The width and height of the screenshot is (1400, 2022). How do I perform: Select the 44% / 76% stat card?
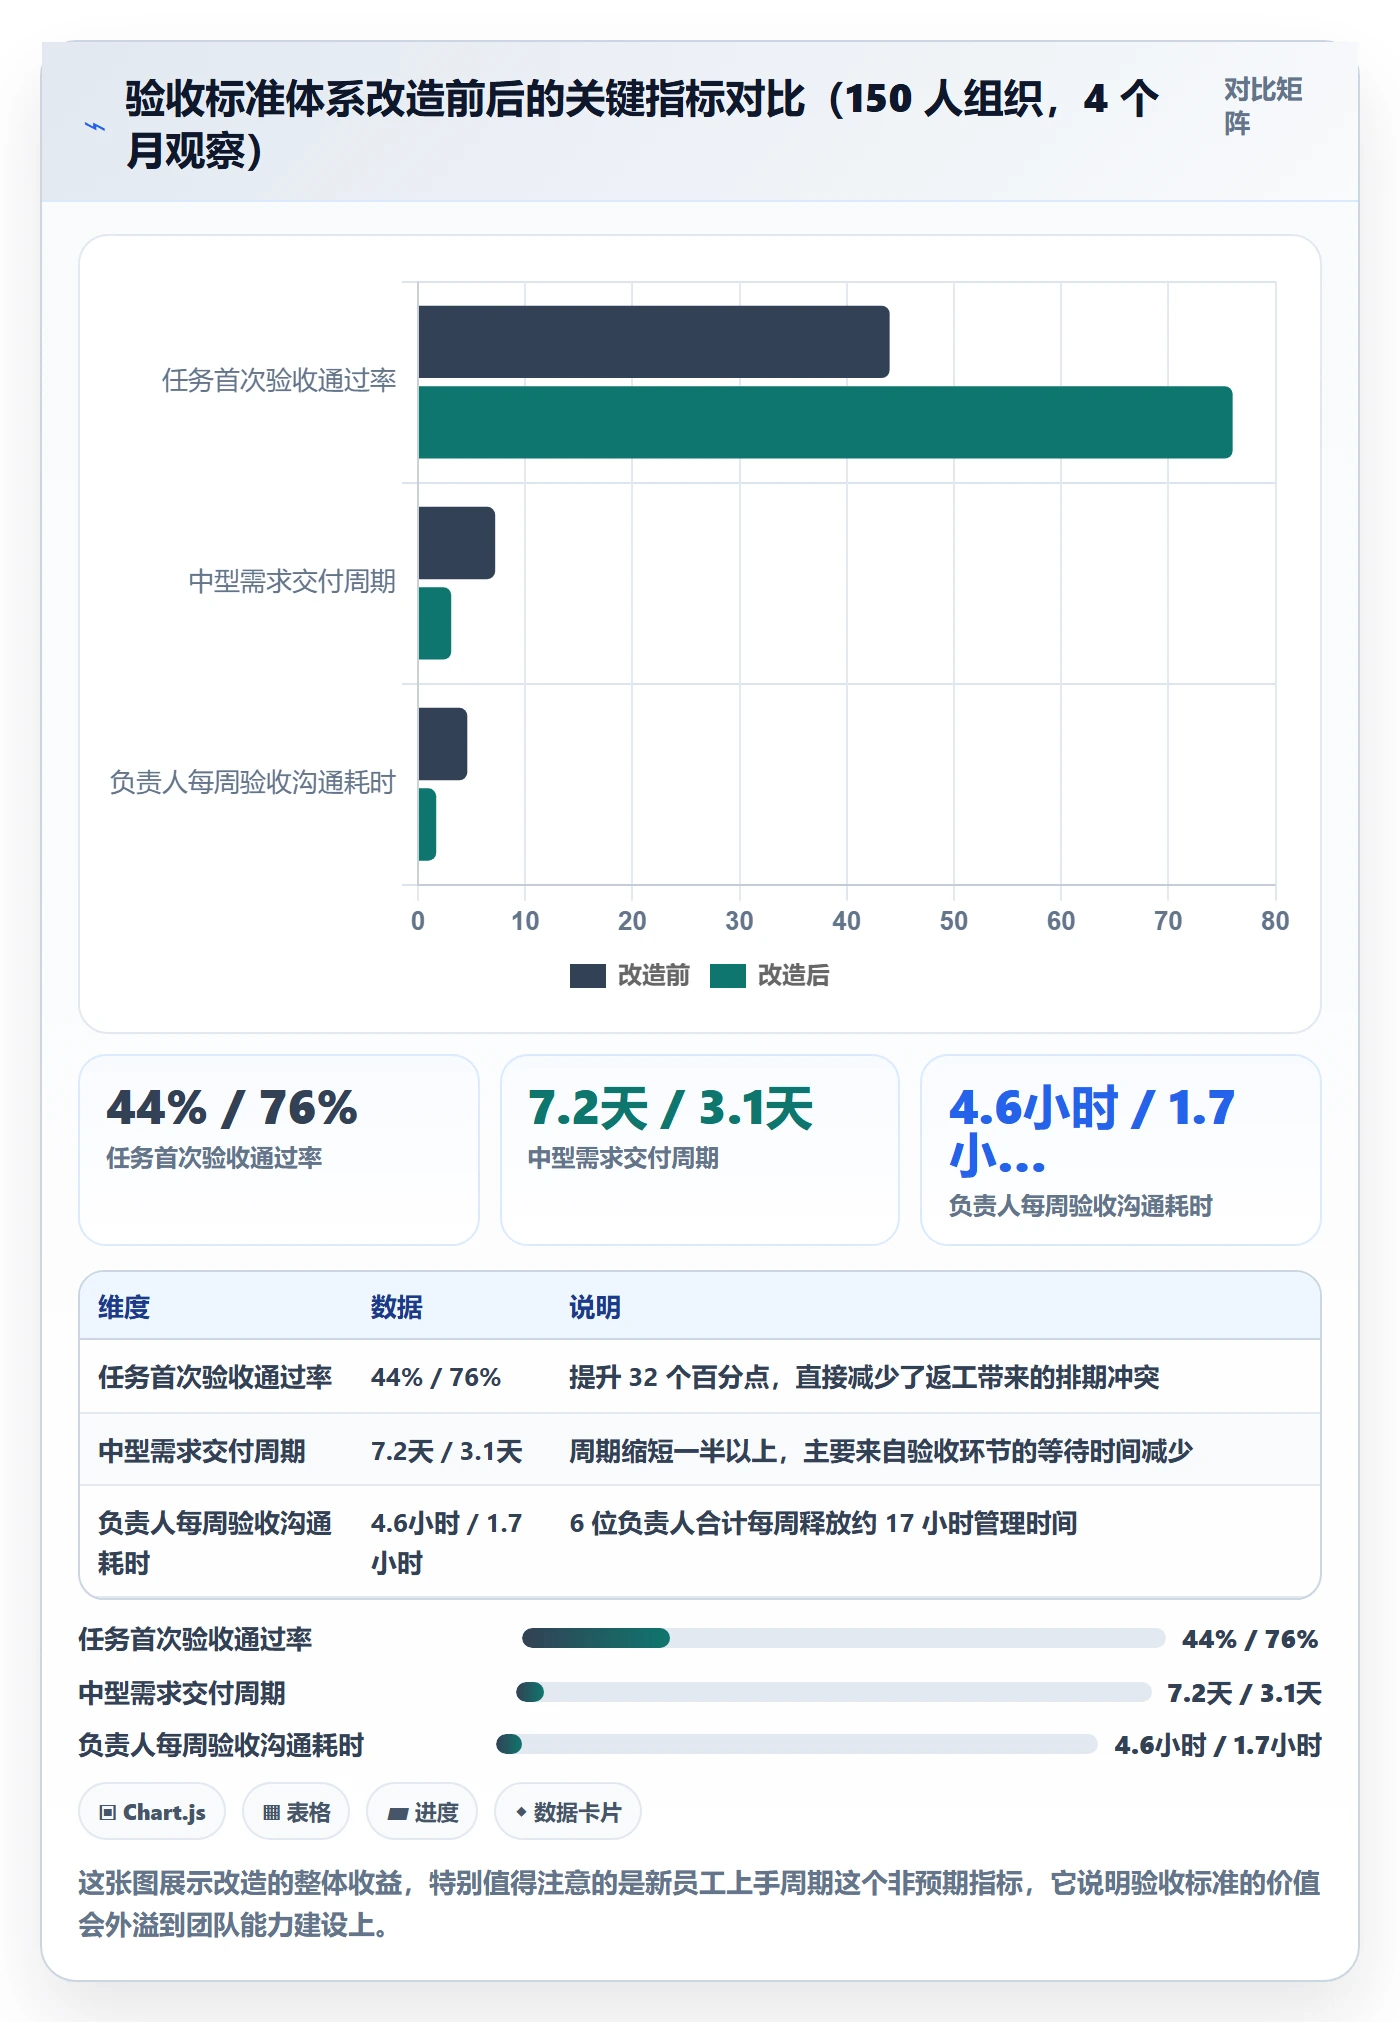click(279, 1150)
